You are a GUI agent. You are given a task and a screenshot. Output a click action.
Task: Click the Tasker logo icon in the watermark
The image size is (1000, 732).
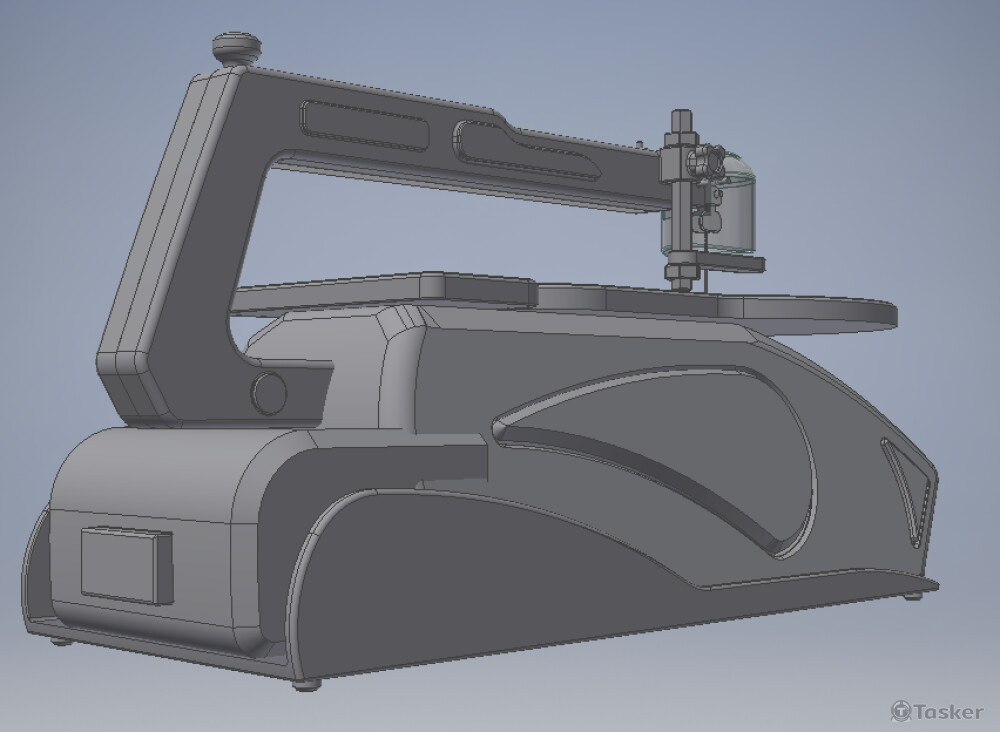(901, 711)
